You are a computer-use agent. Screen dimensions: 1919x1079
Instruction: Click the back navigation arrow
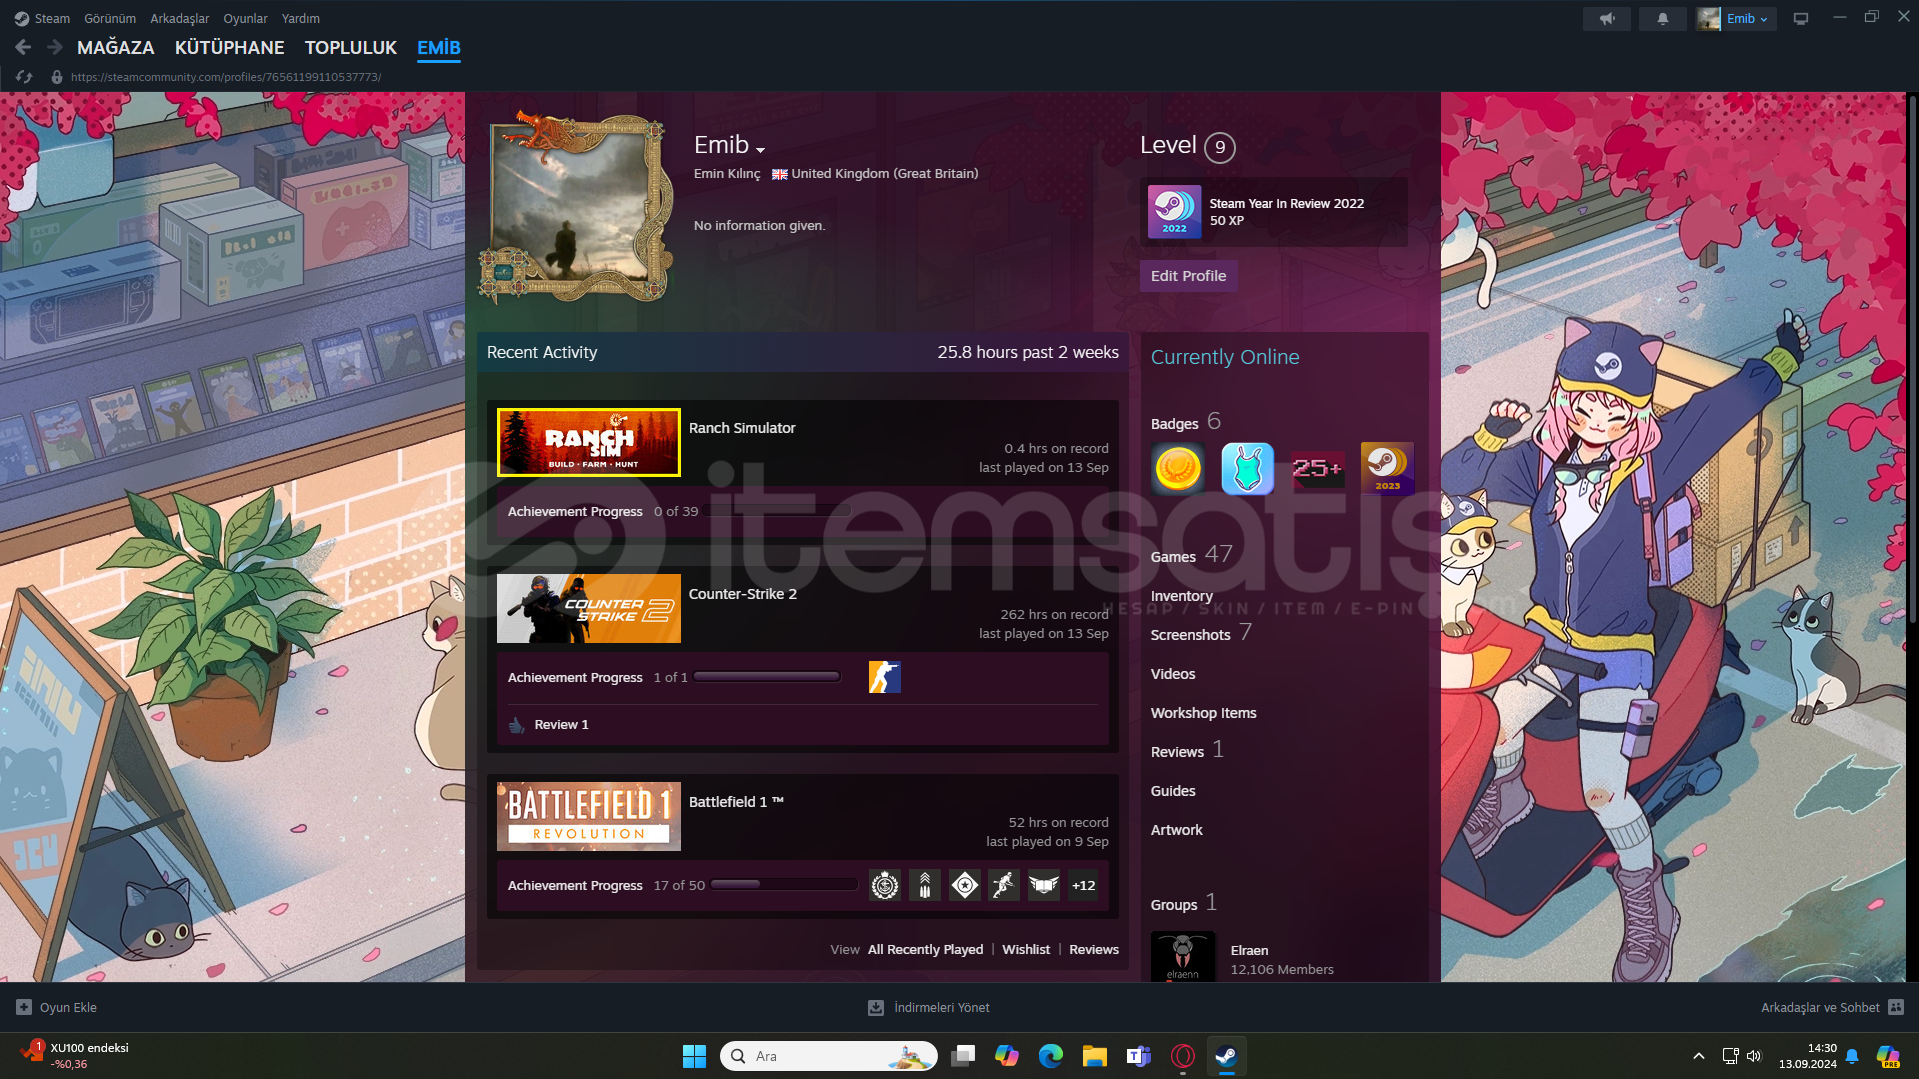click(23, 47)
